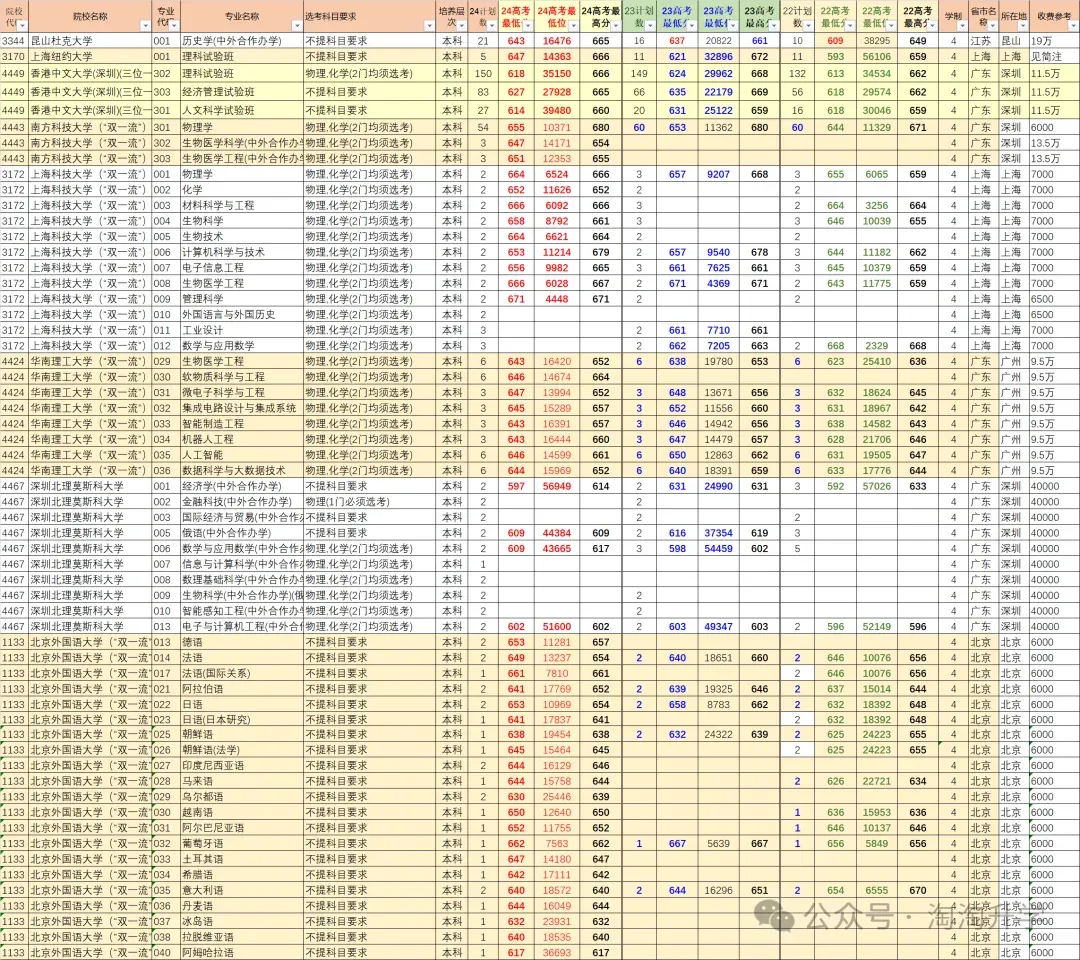Screen dimensions: 1080x960
Task: Click the major cell 人工智能
Action: point(242,455)
